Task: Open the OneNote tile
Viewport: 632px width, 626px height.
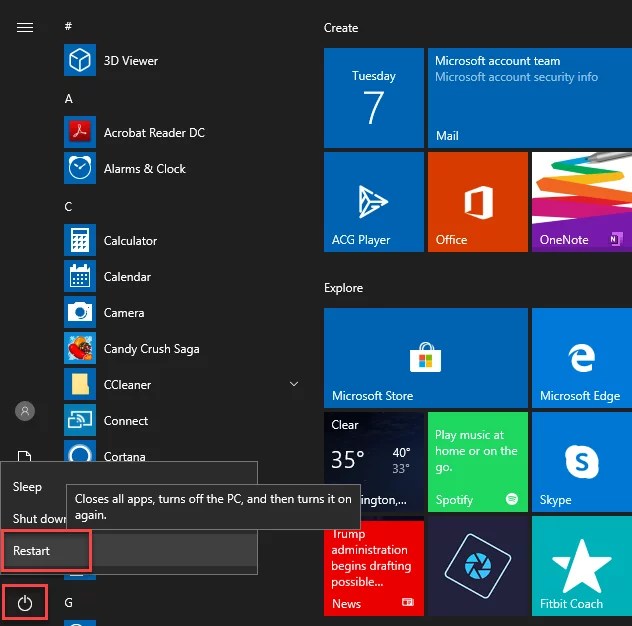Action: coord(582,202)
